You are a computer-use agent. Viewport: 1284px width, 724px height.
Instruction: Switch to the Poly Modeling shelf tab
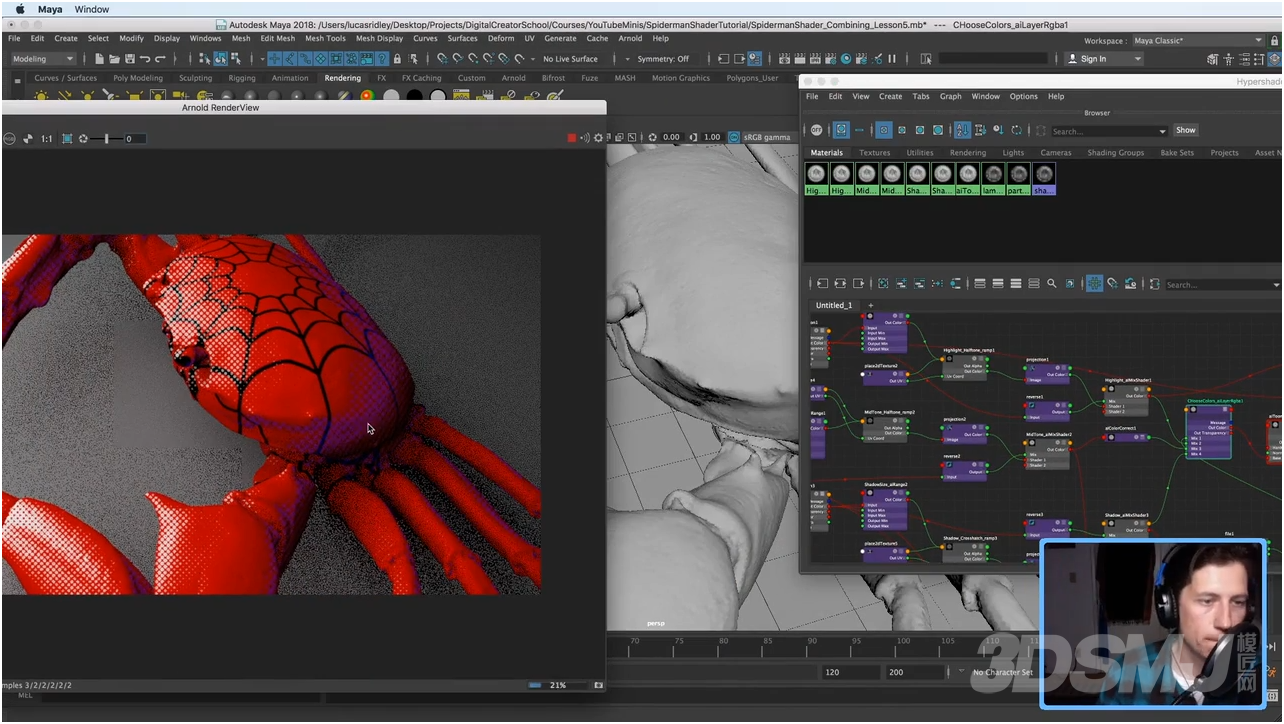[x=138, y=78]
